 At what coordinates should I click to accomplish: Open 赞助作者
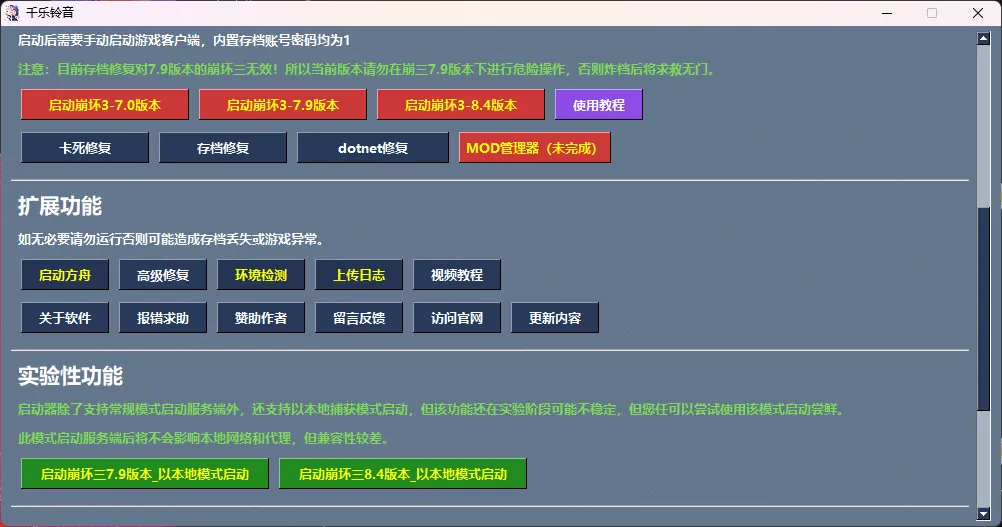[x=261, y=317]
